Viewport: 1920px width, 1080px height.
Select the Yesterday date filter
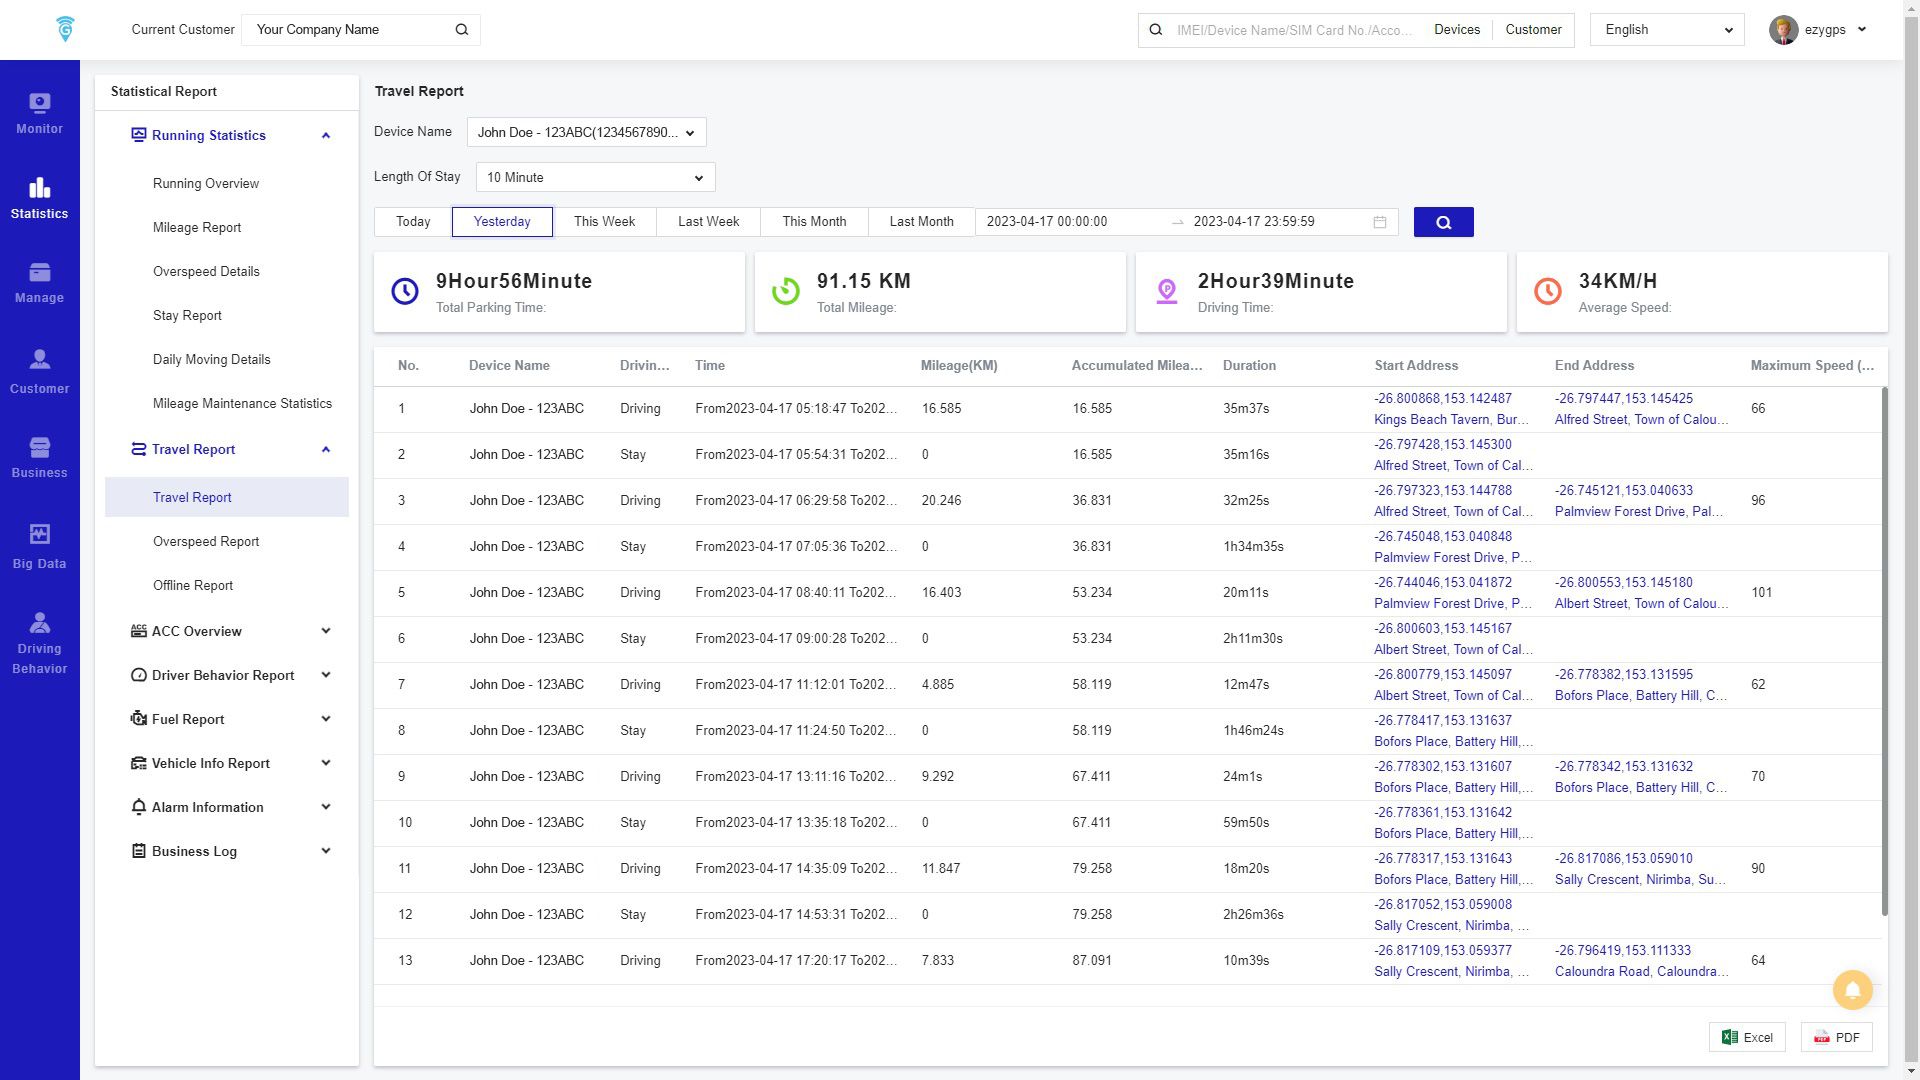501,222
